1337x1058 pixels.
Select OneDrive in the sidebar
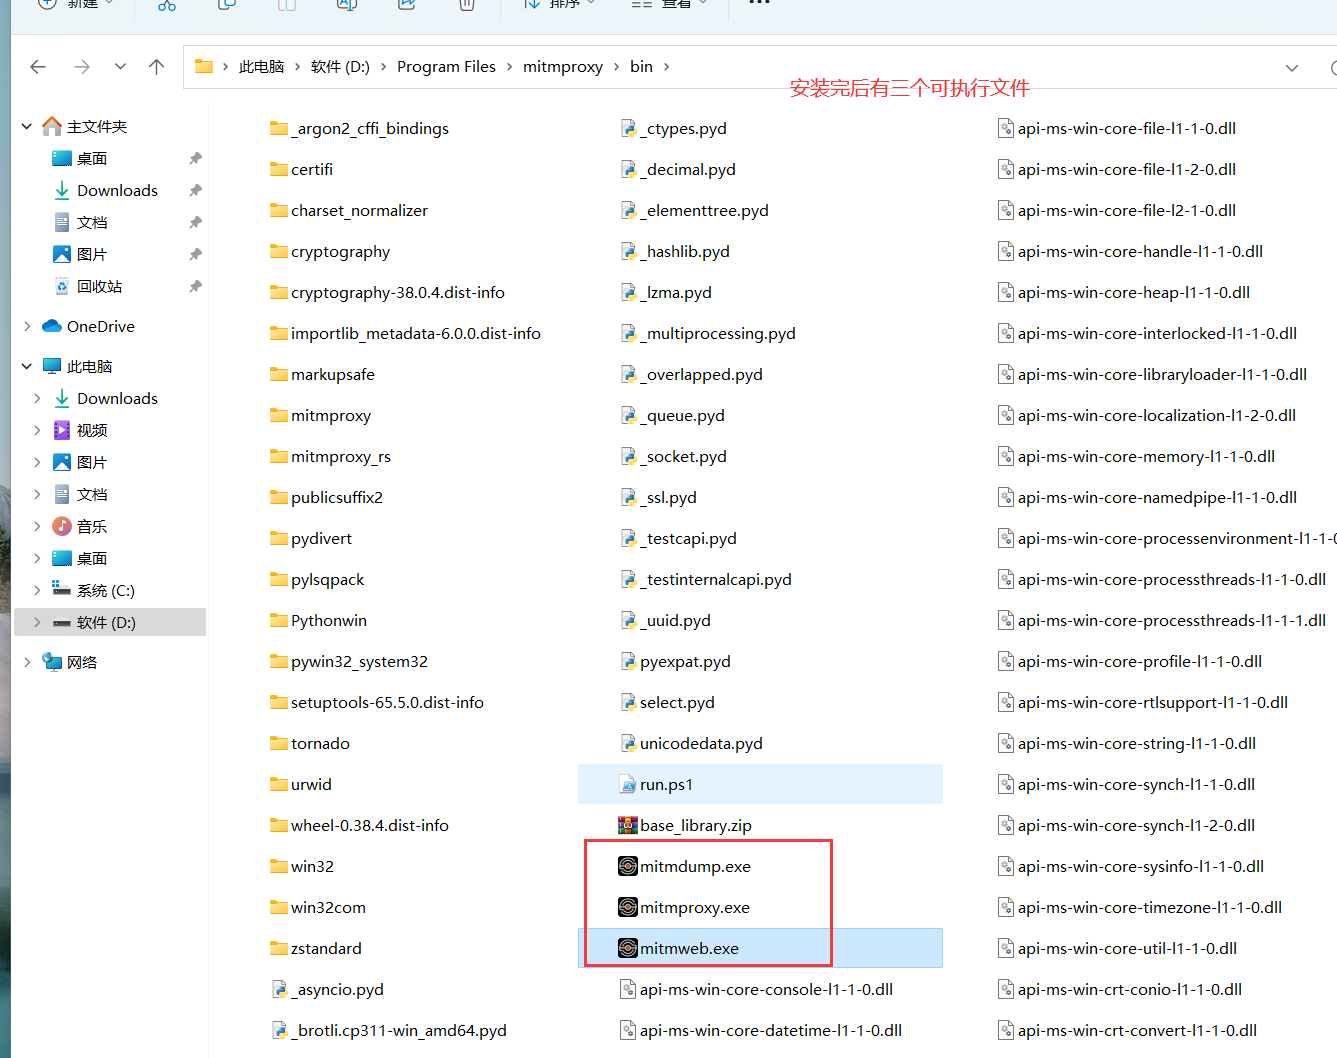[x=100, y=326]
